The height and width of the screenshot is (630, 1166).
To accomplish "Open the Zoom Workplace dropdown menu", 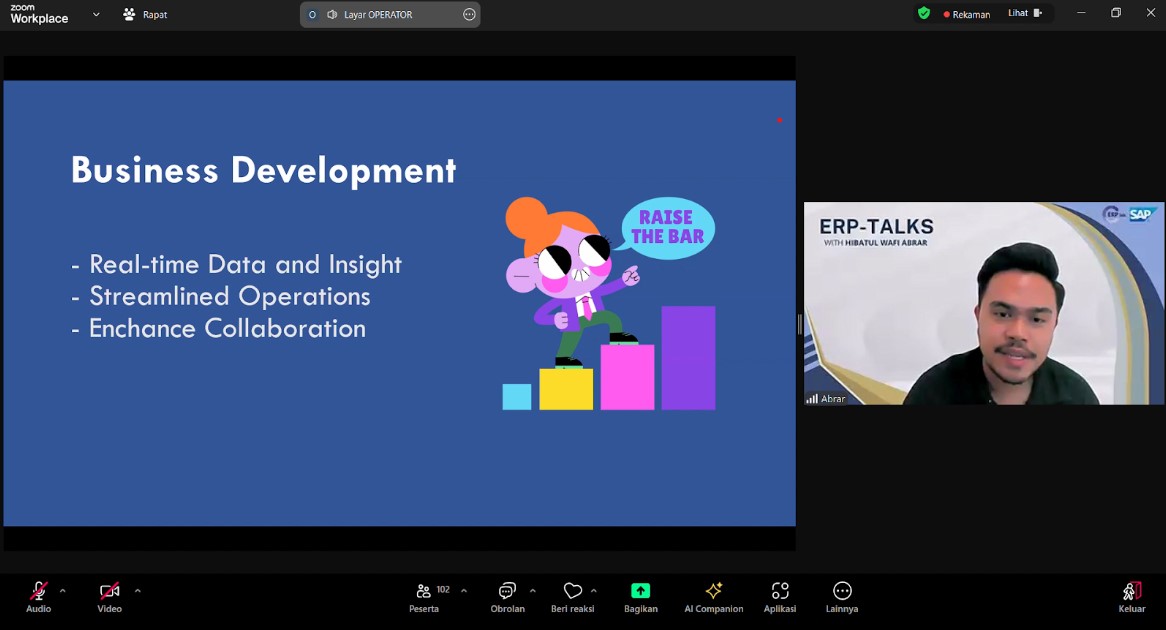I will click(96, 15).
